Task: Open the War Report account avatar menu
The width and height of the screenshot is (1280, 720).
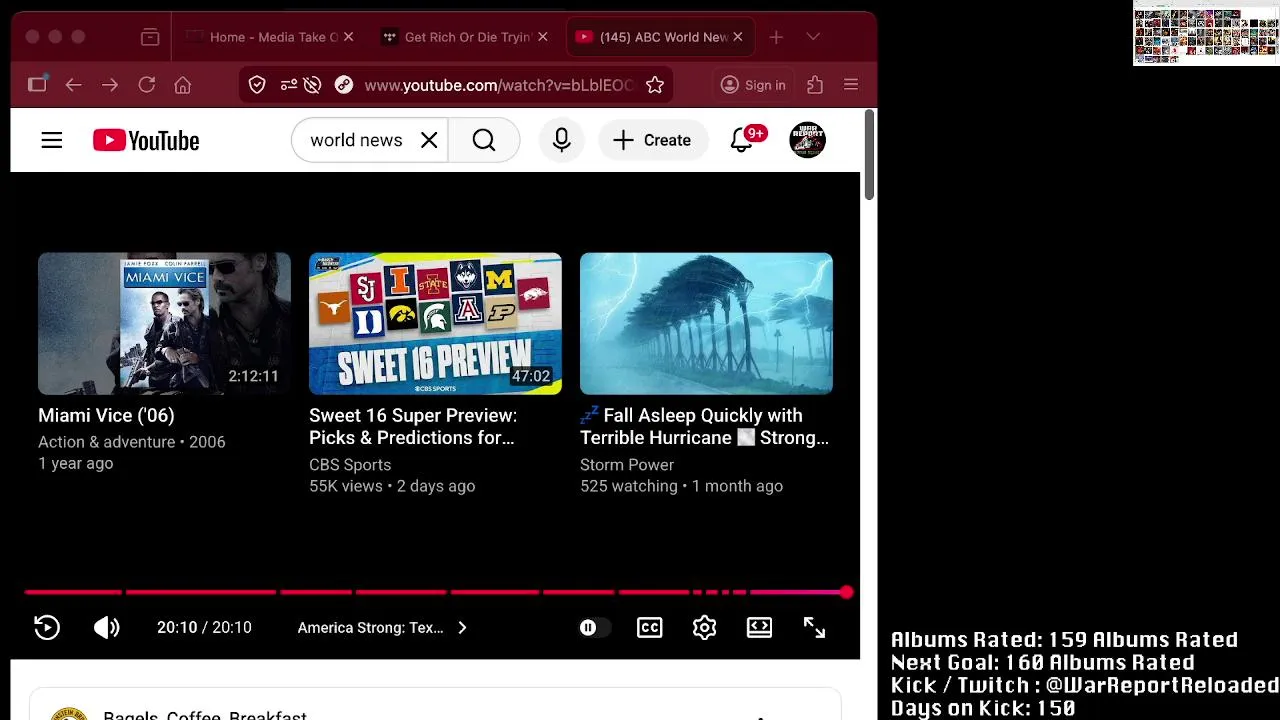Action: [807, 140]
